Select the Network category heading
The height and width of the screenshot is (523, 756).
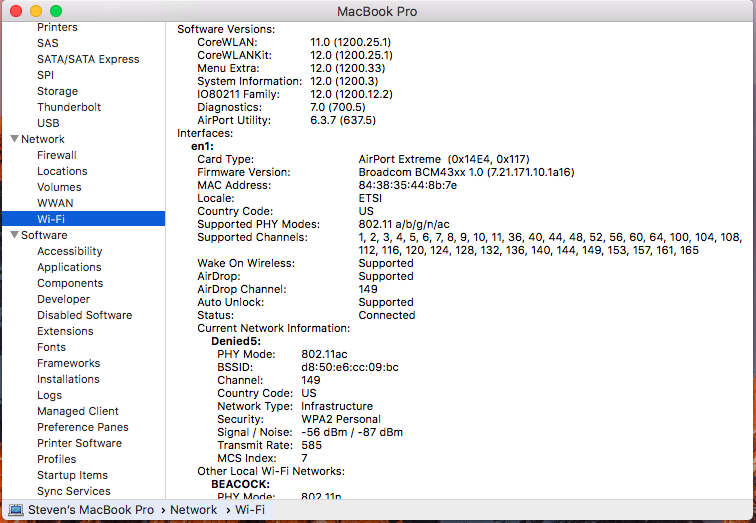pyautogui.click(x=43, y=139)
